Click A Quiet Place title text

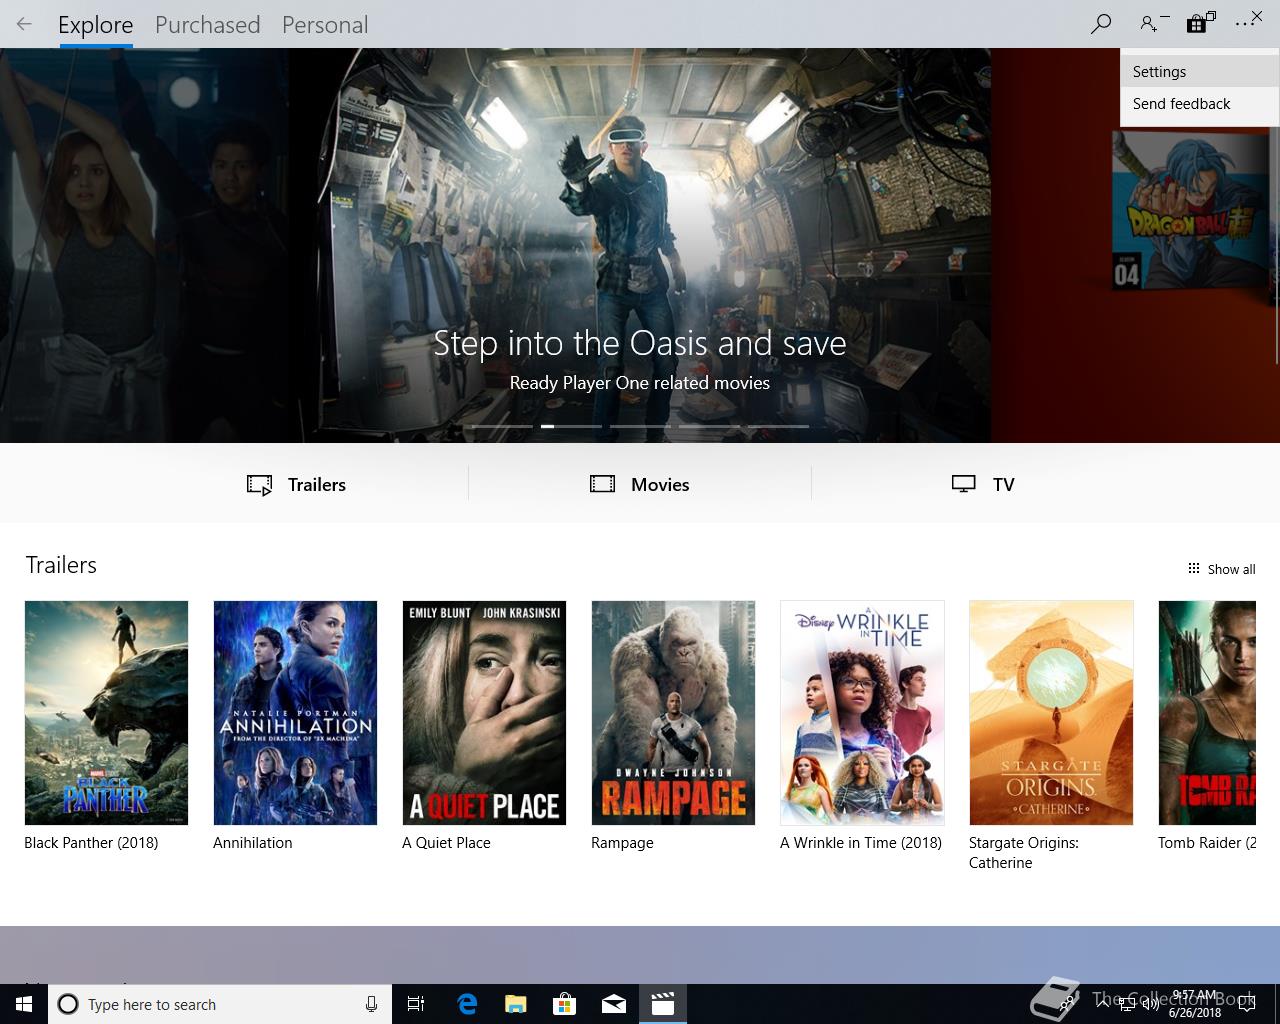(x=446, y=843)
